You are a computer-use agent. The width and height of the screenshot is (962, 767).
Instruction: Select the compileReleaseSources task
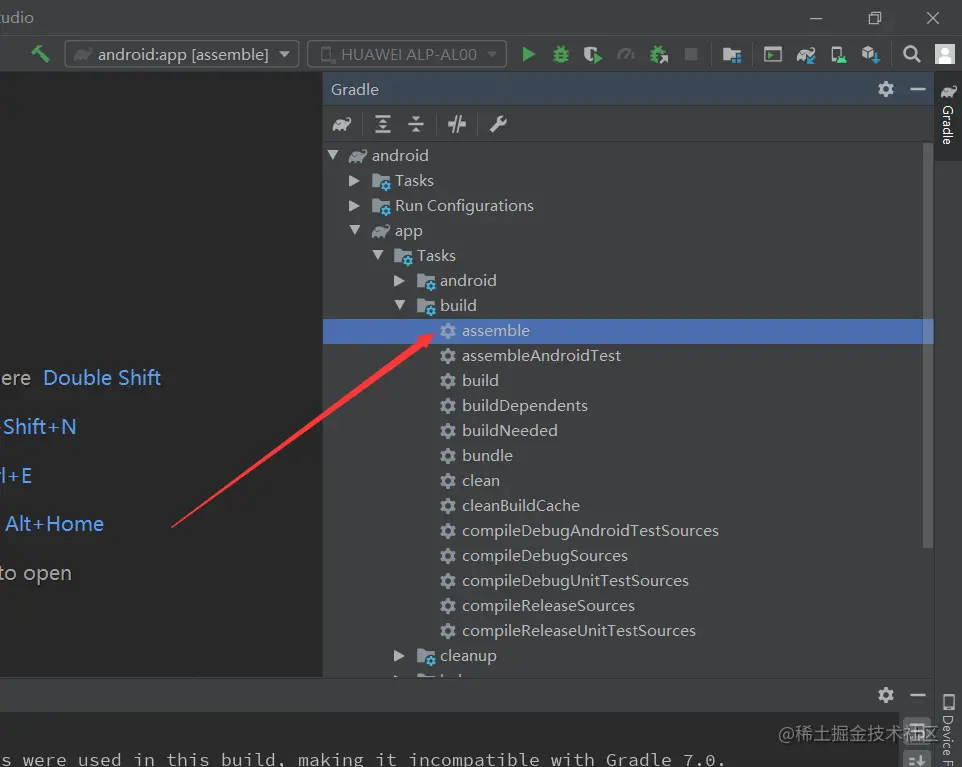click(548, 606)
